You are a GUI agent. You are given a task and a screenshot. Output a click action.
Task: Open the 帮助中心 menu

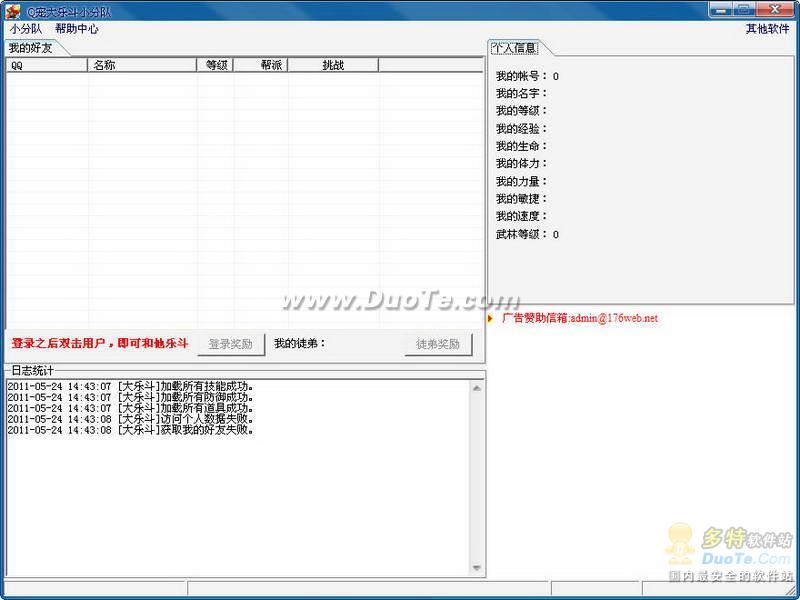click(x=77, y=29)
